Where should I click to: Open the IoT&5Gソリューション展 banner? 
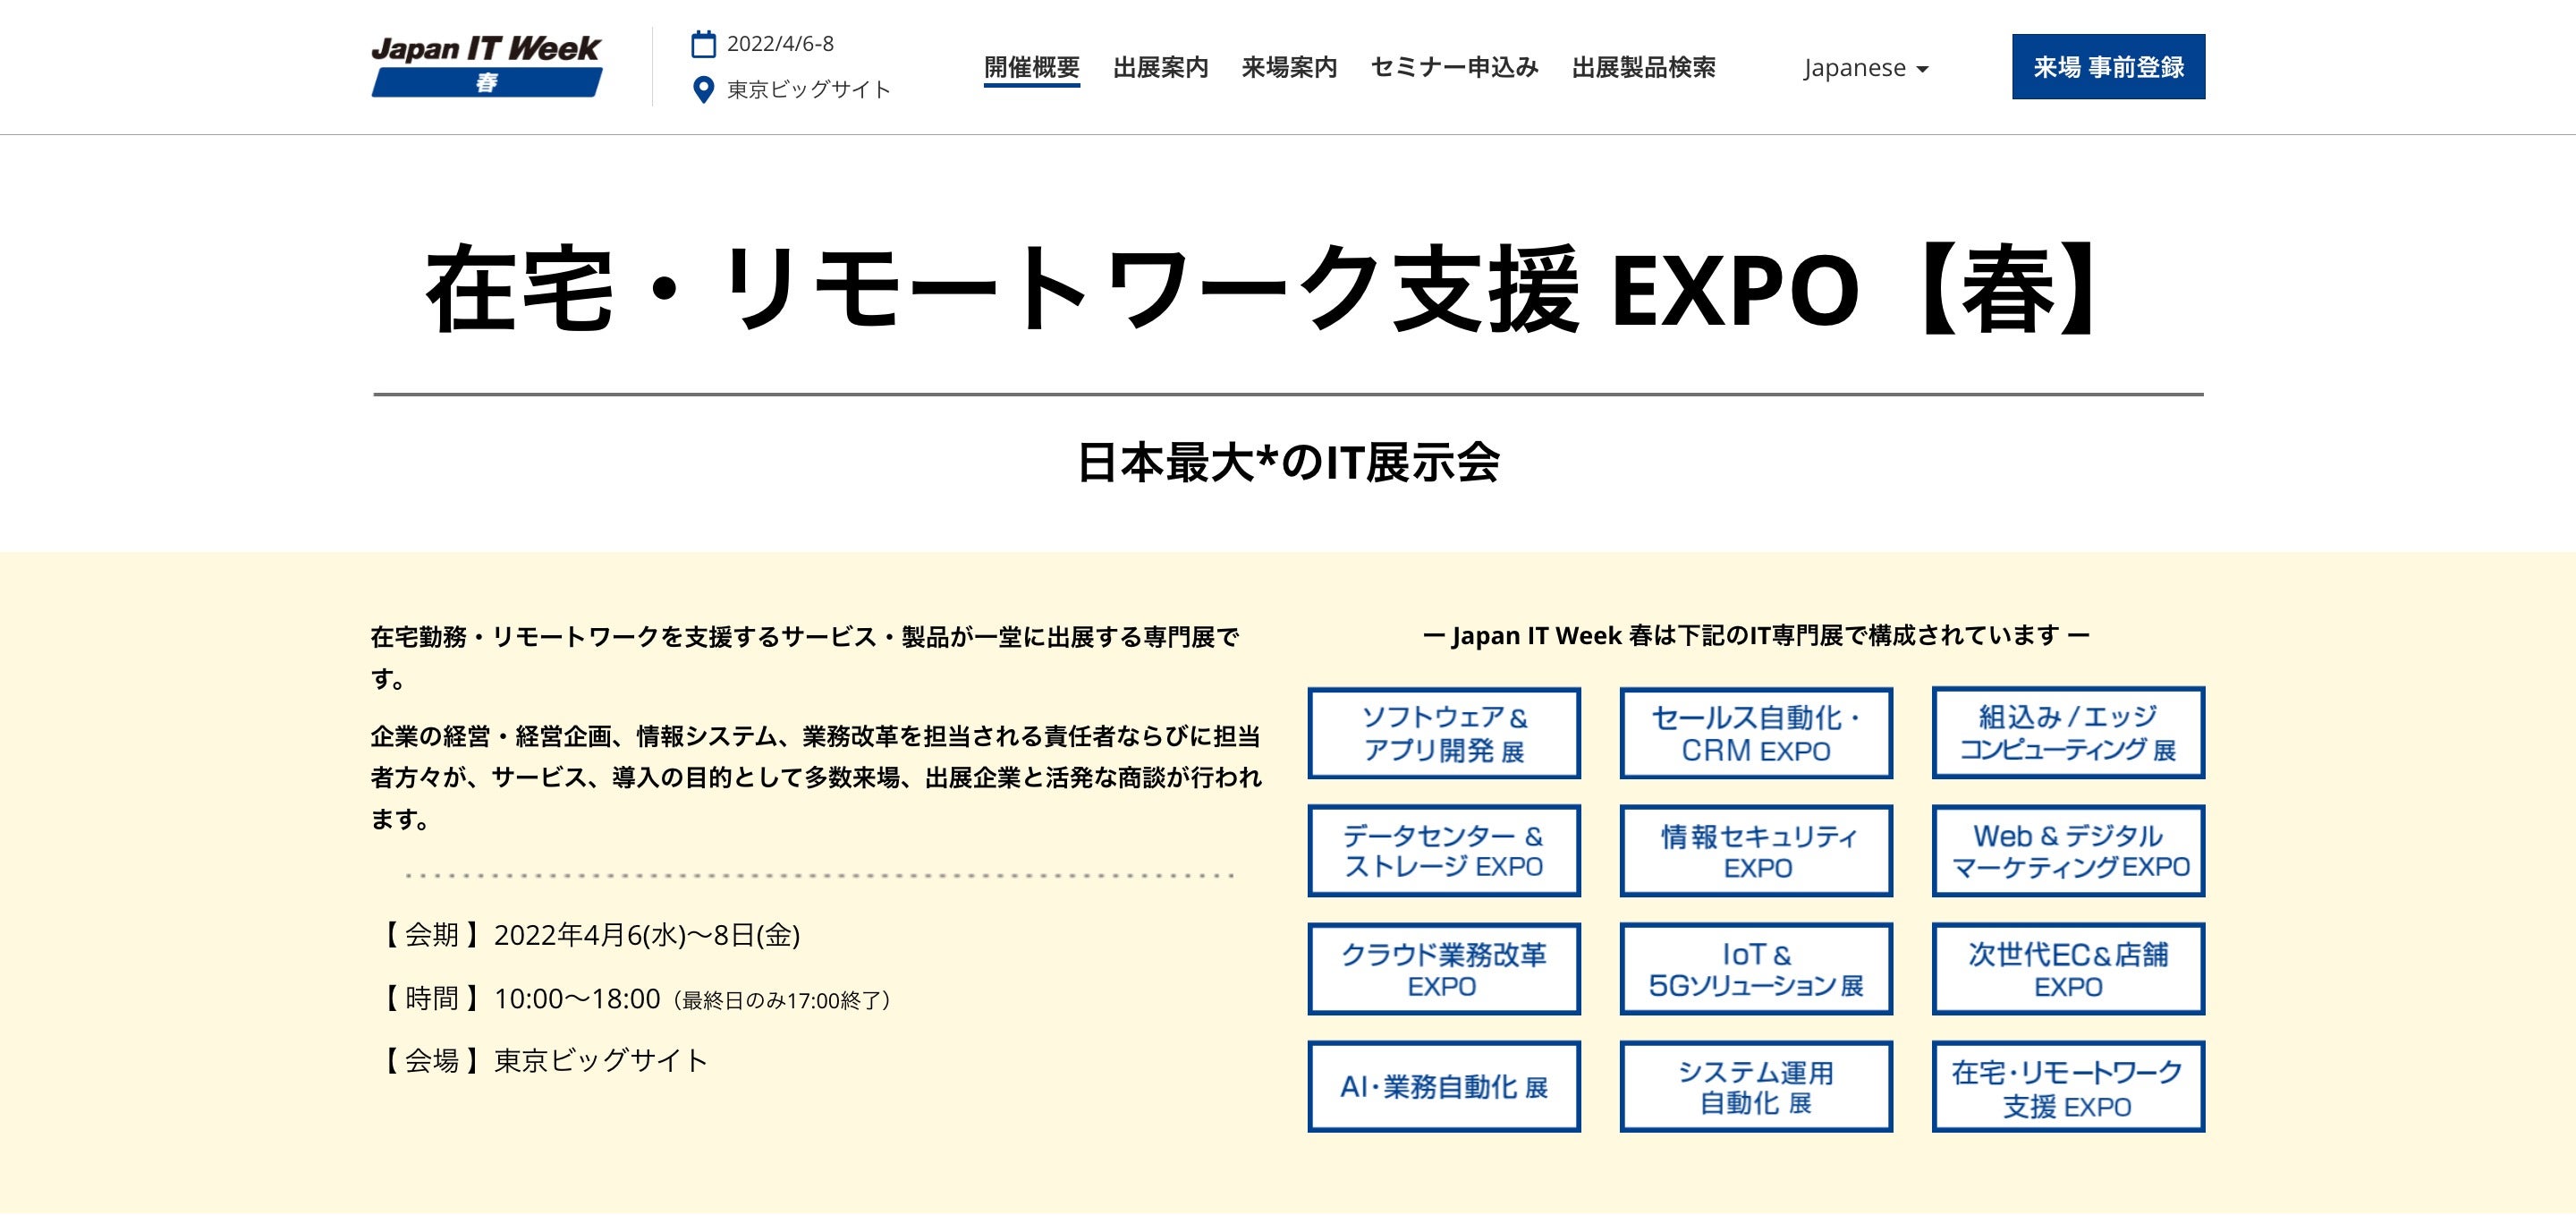click(x=1755, y=969)
